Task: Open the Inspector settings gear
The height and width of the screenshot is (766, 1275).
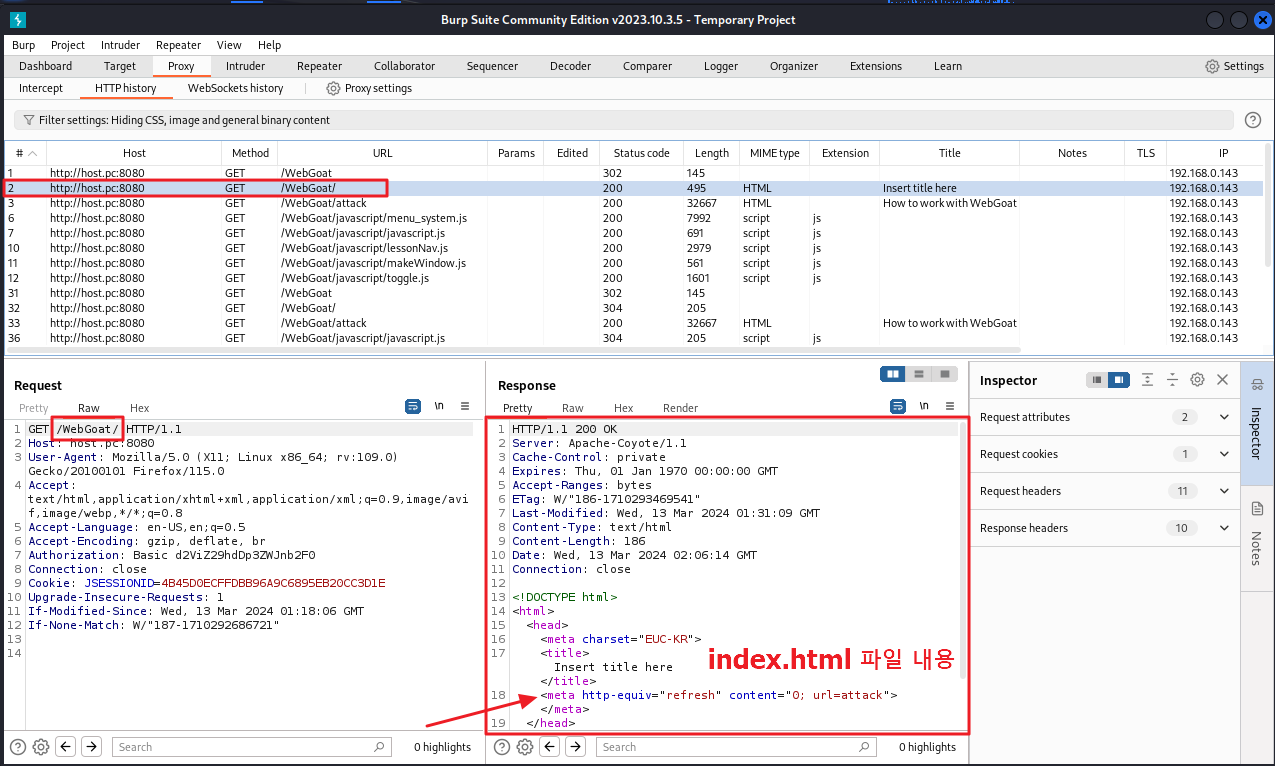Action: click(1197, 380)
